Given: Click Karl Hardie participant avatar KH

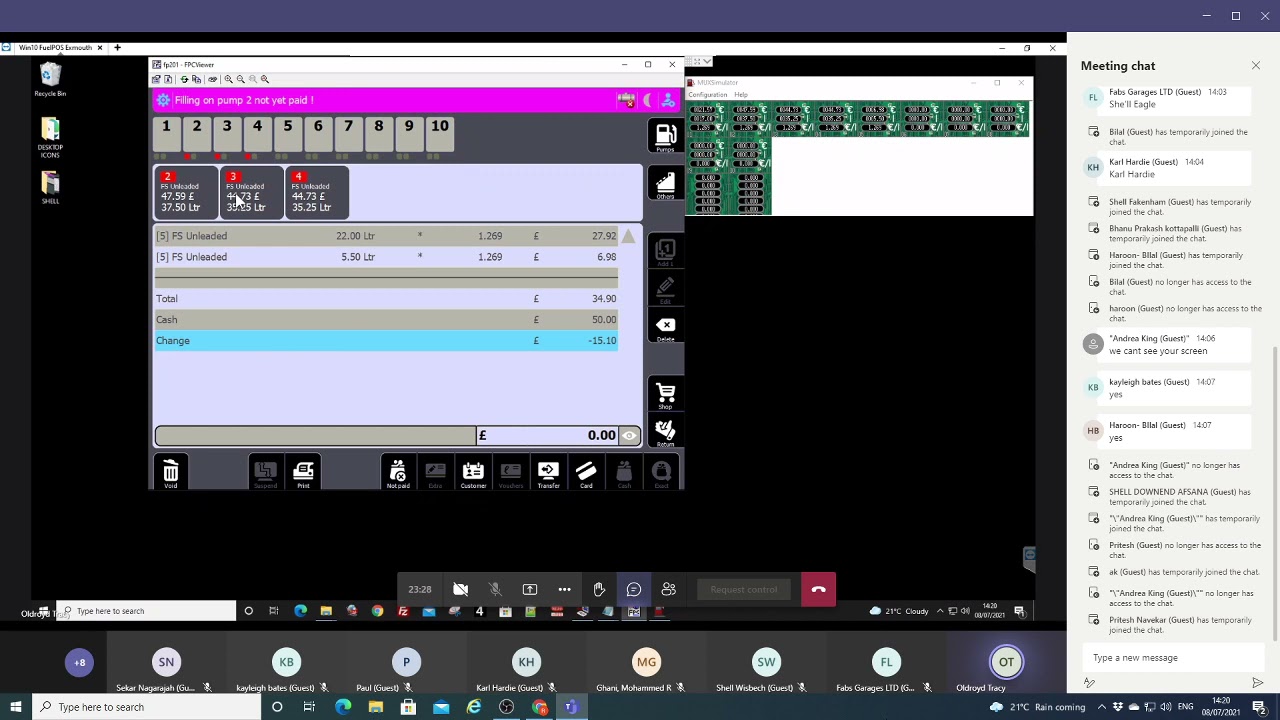Looking at the screenshot, I should tap(526, 662).
